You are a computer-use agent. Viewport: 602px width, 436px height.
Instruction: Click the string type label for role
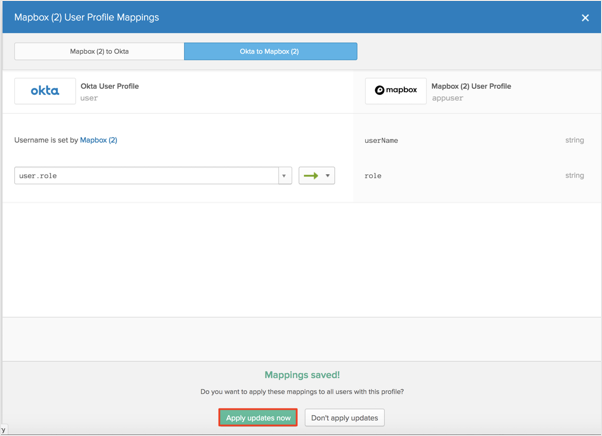pyautogui.click(x=574, y=176)
